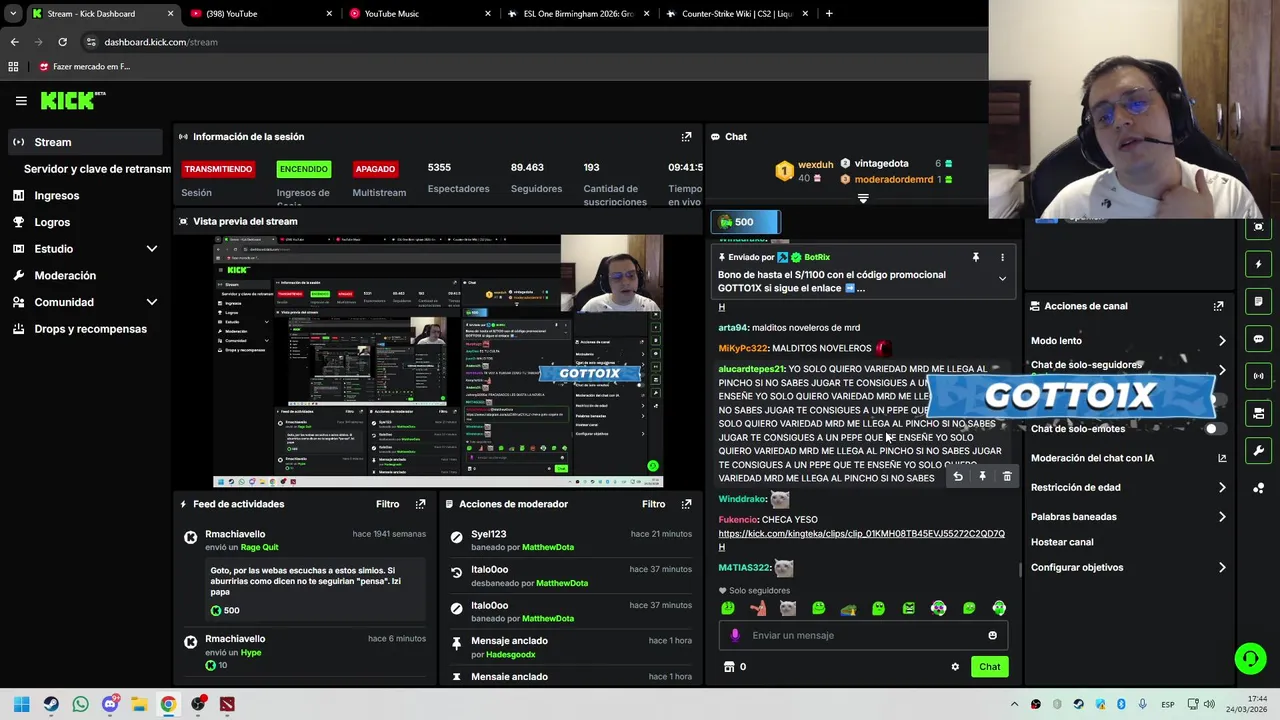Open WhatsApp from the taskbar
Viewport: 1280px width, 720px height.
[81, 704]
